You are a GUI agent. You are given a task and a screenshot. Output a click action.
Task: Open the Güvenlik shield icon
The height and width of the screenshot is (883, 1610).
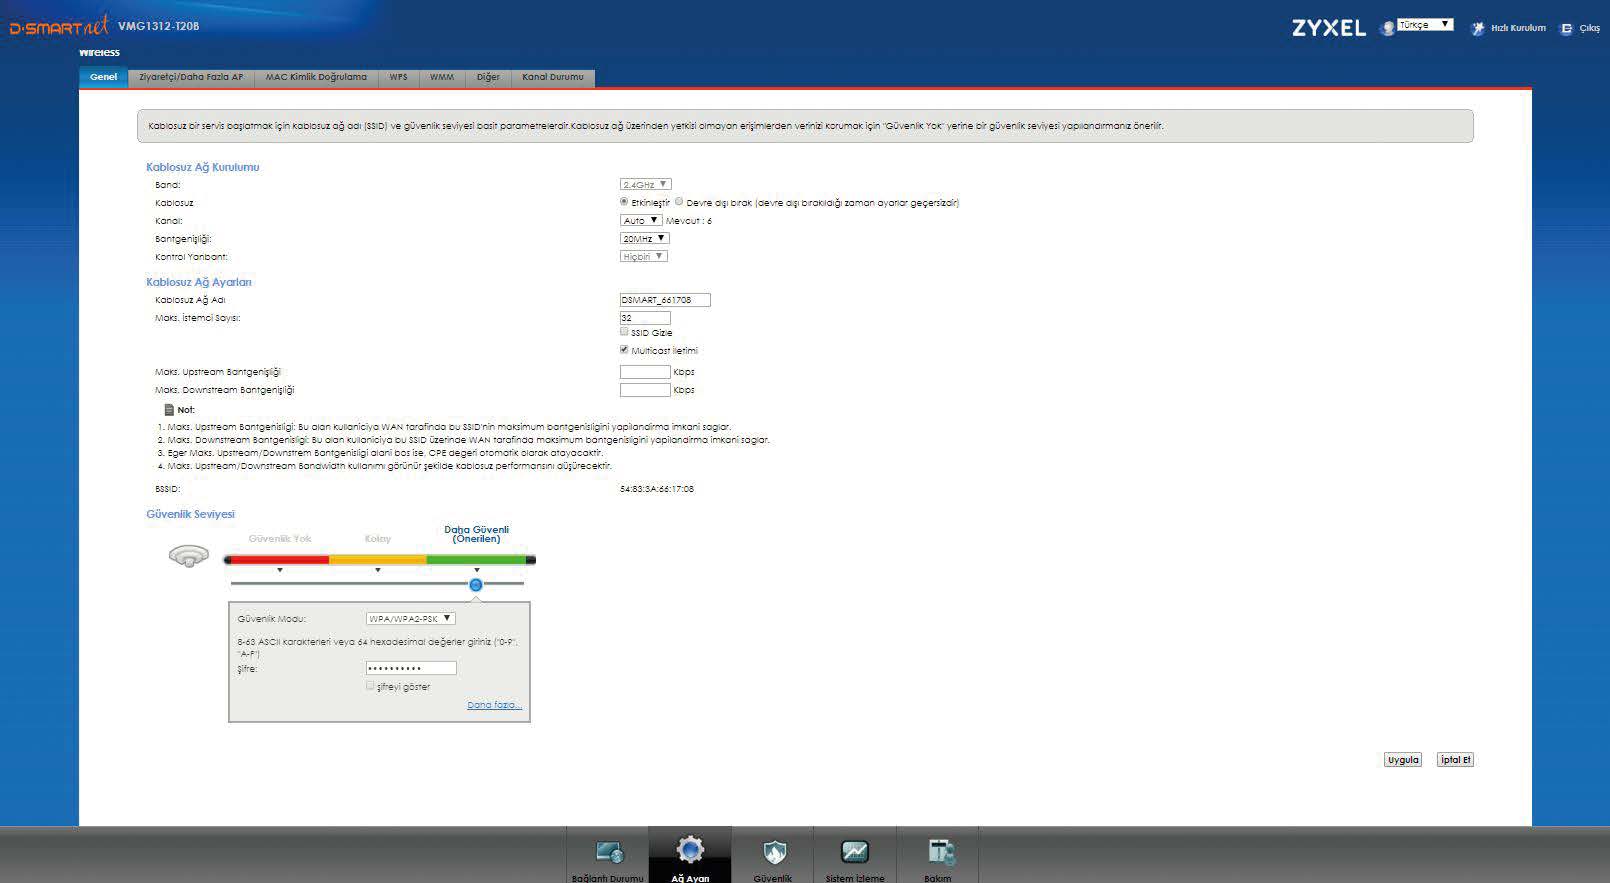pos(773,853)
